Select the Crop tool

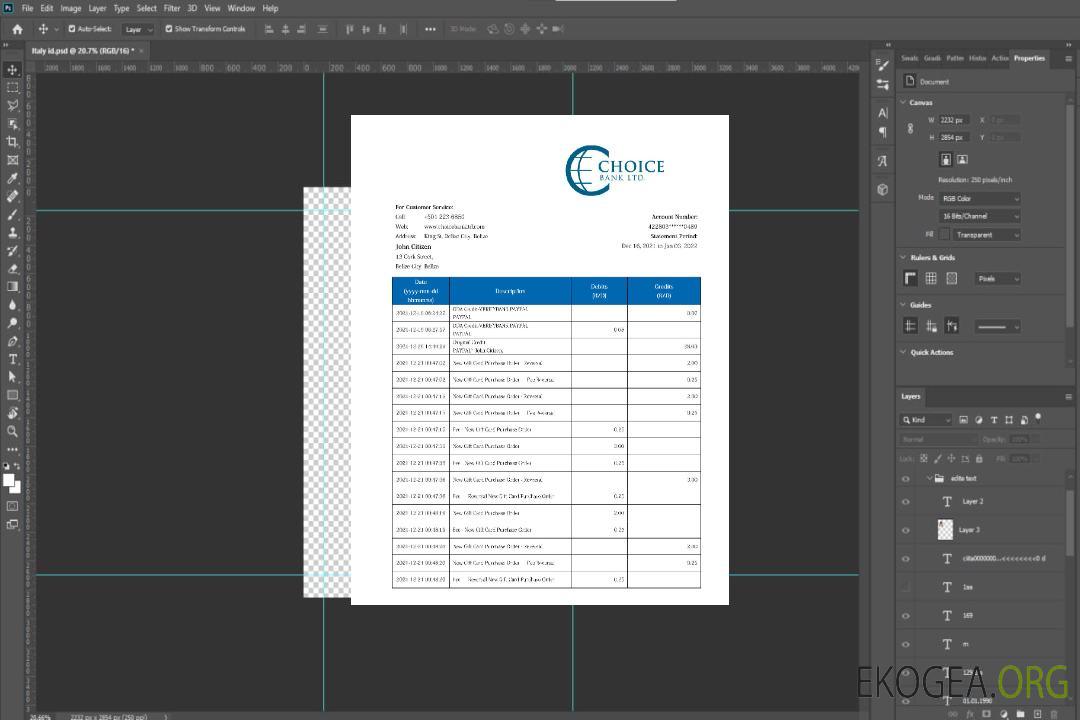pos(12,142)
